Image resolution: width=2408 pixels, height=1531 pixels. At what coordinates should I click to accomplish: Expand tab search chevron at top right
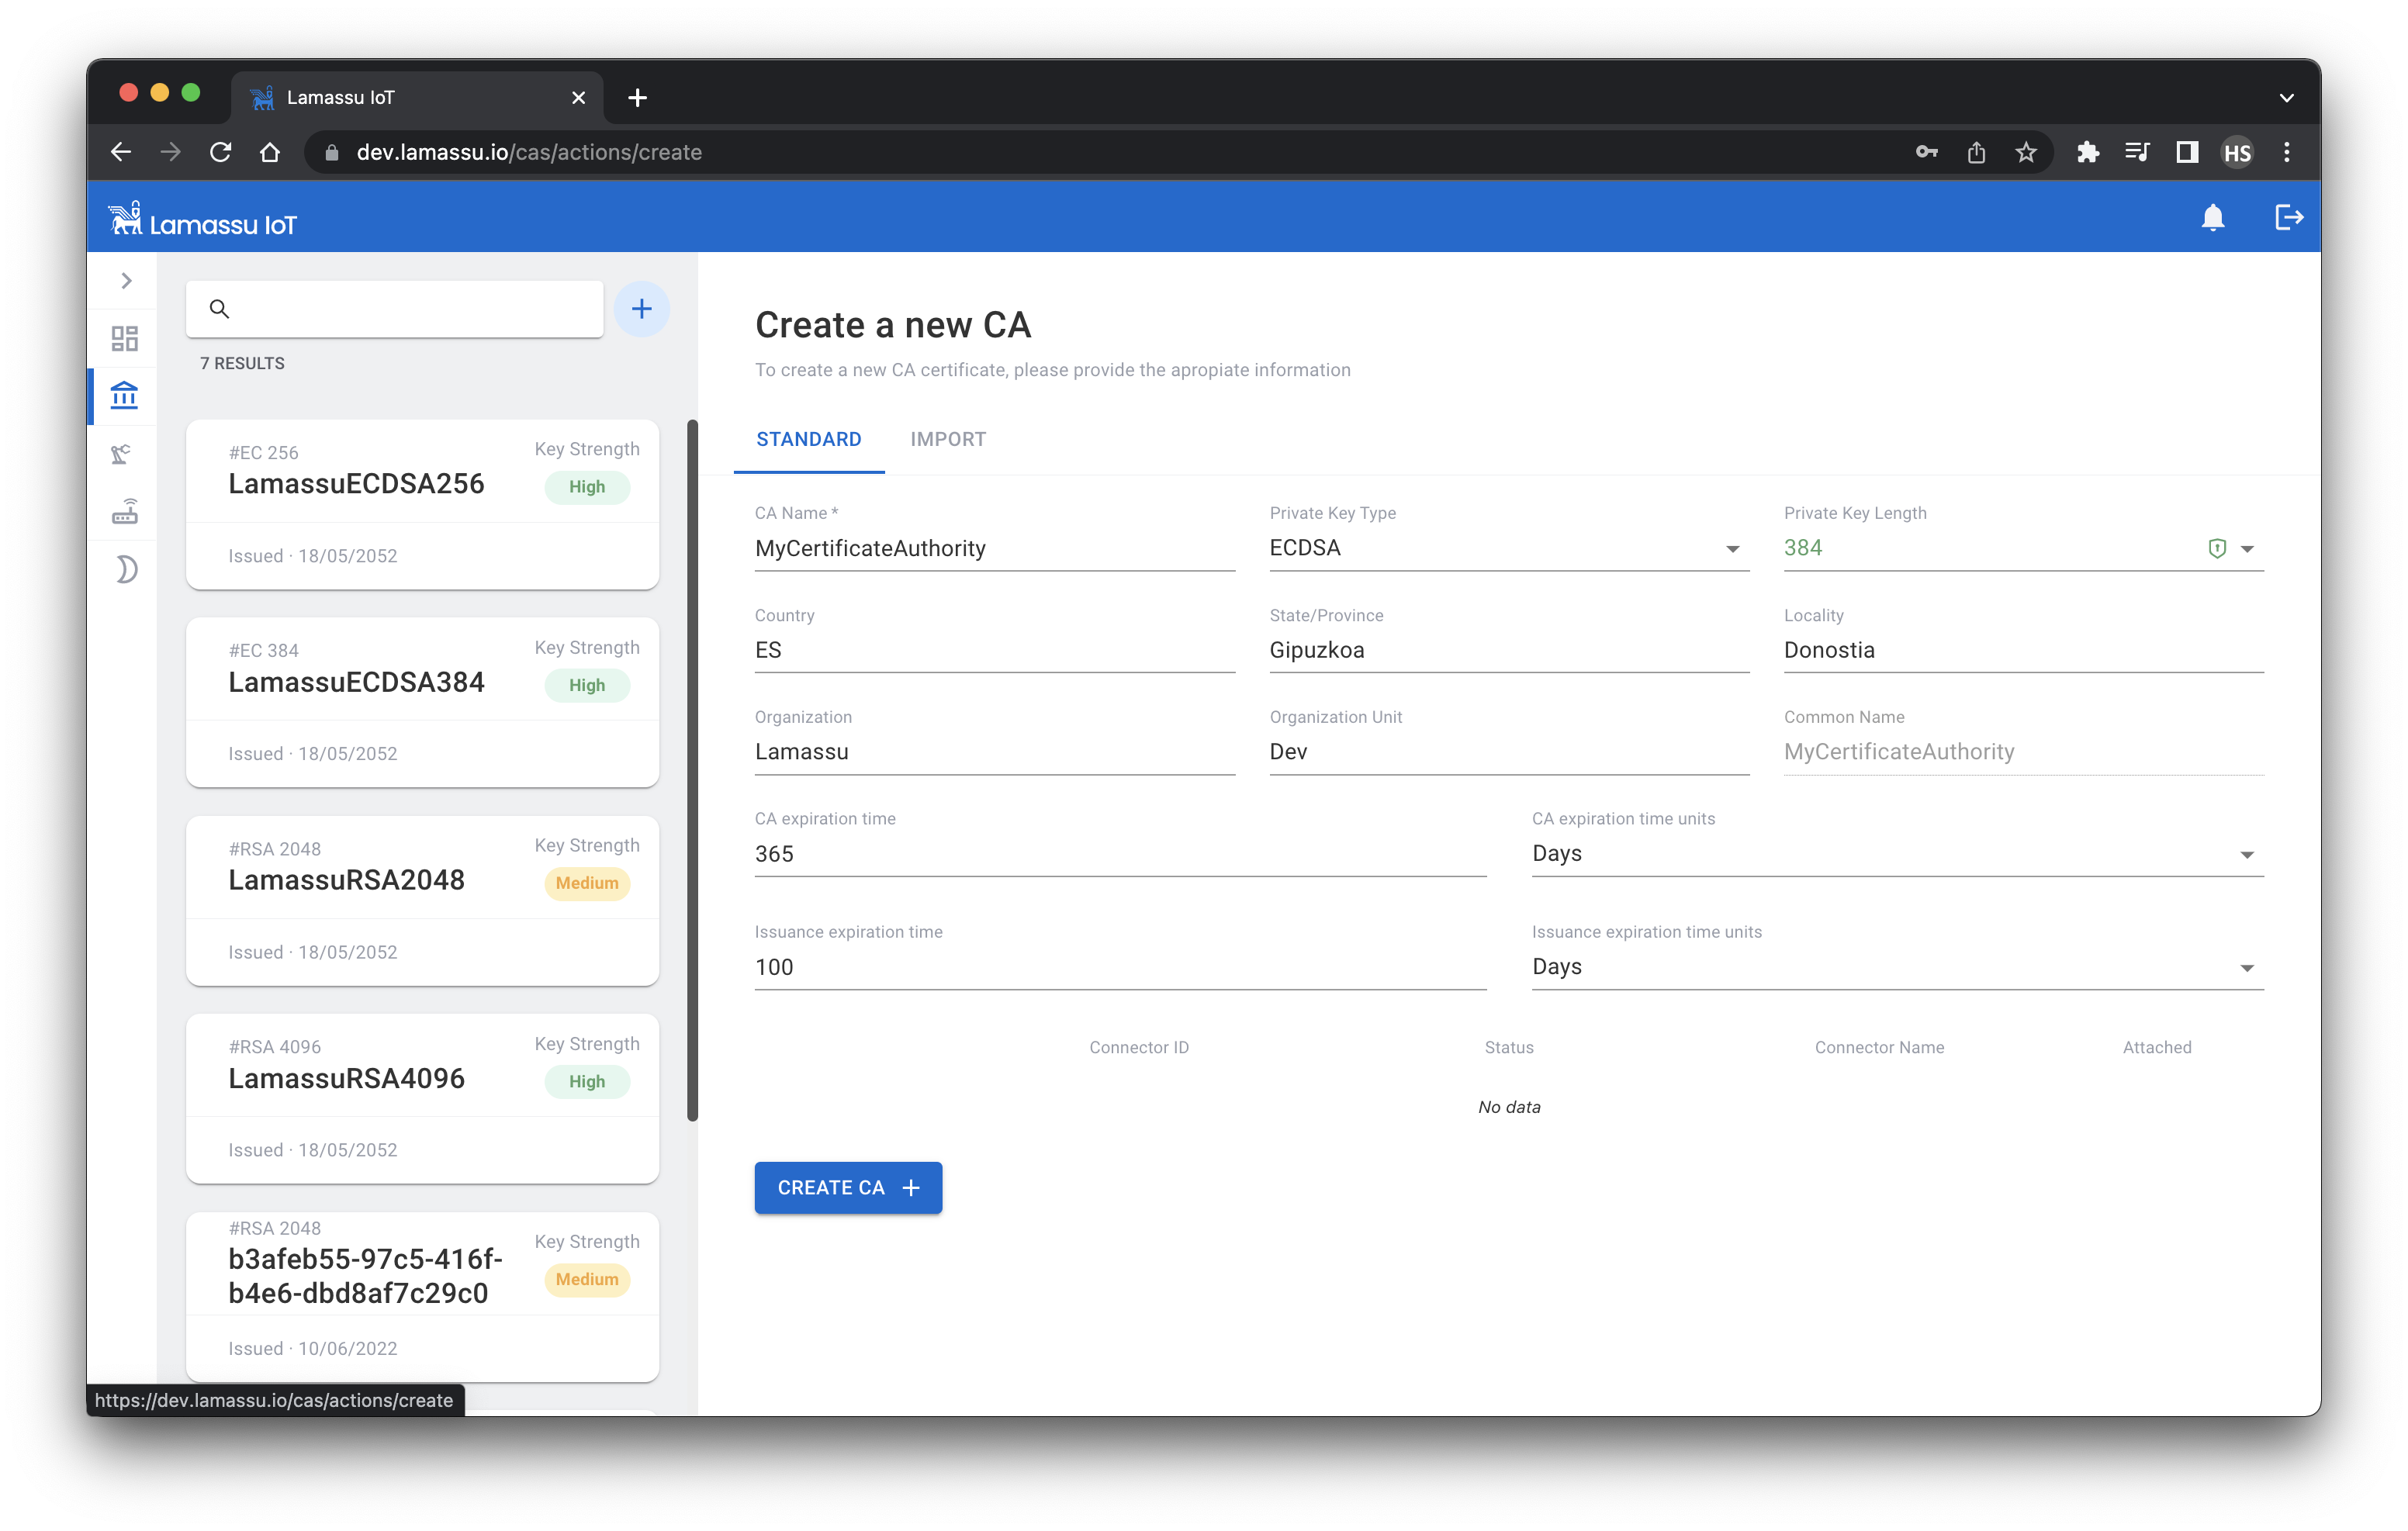2287,97
